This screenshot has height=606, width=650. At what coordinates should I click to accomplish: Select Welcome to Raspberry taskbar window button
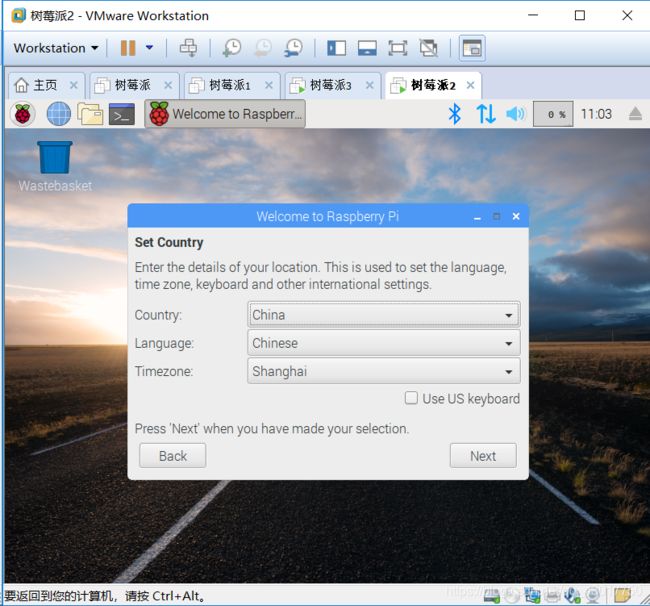point(225,114)
